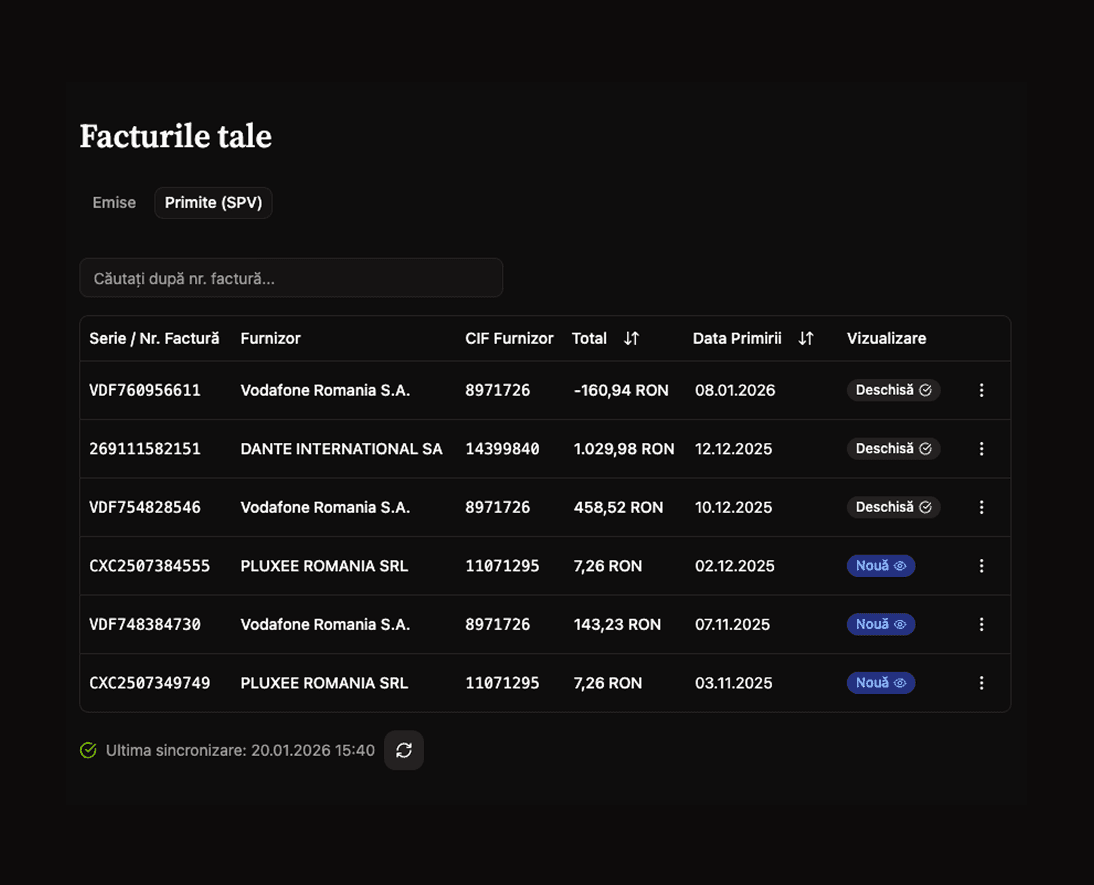
Task: Open kebab menu for invoice CXC2507384555
Action: (x=981, y=566)
